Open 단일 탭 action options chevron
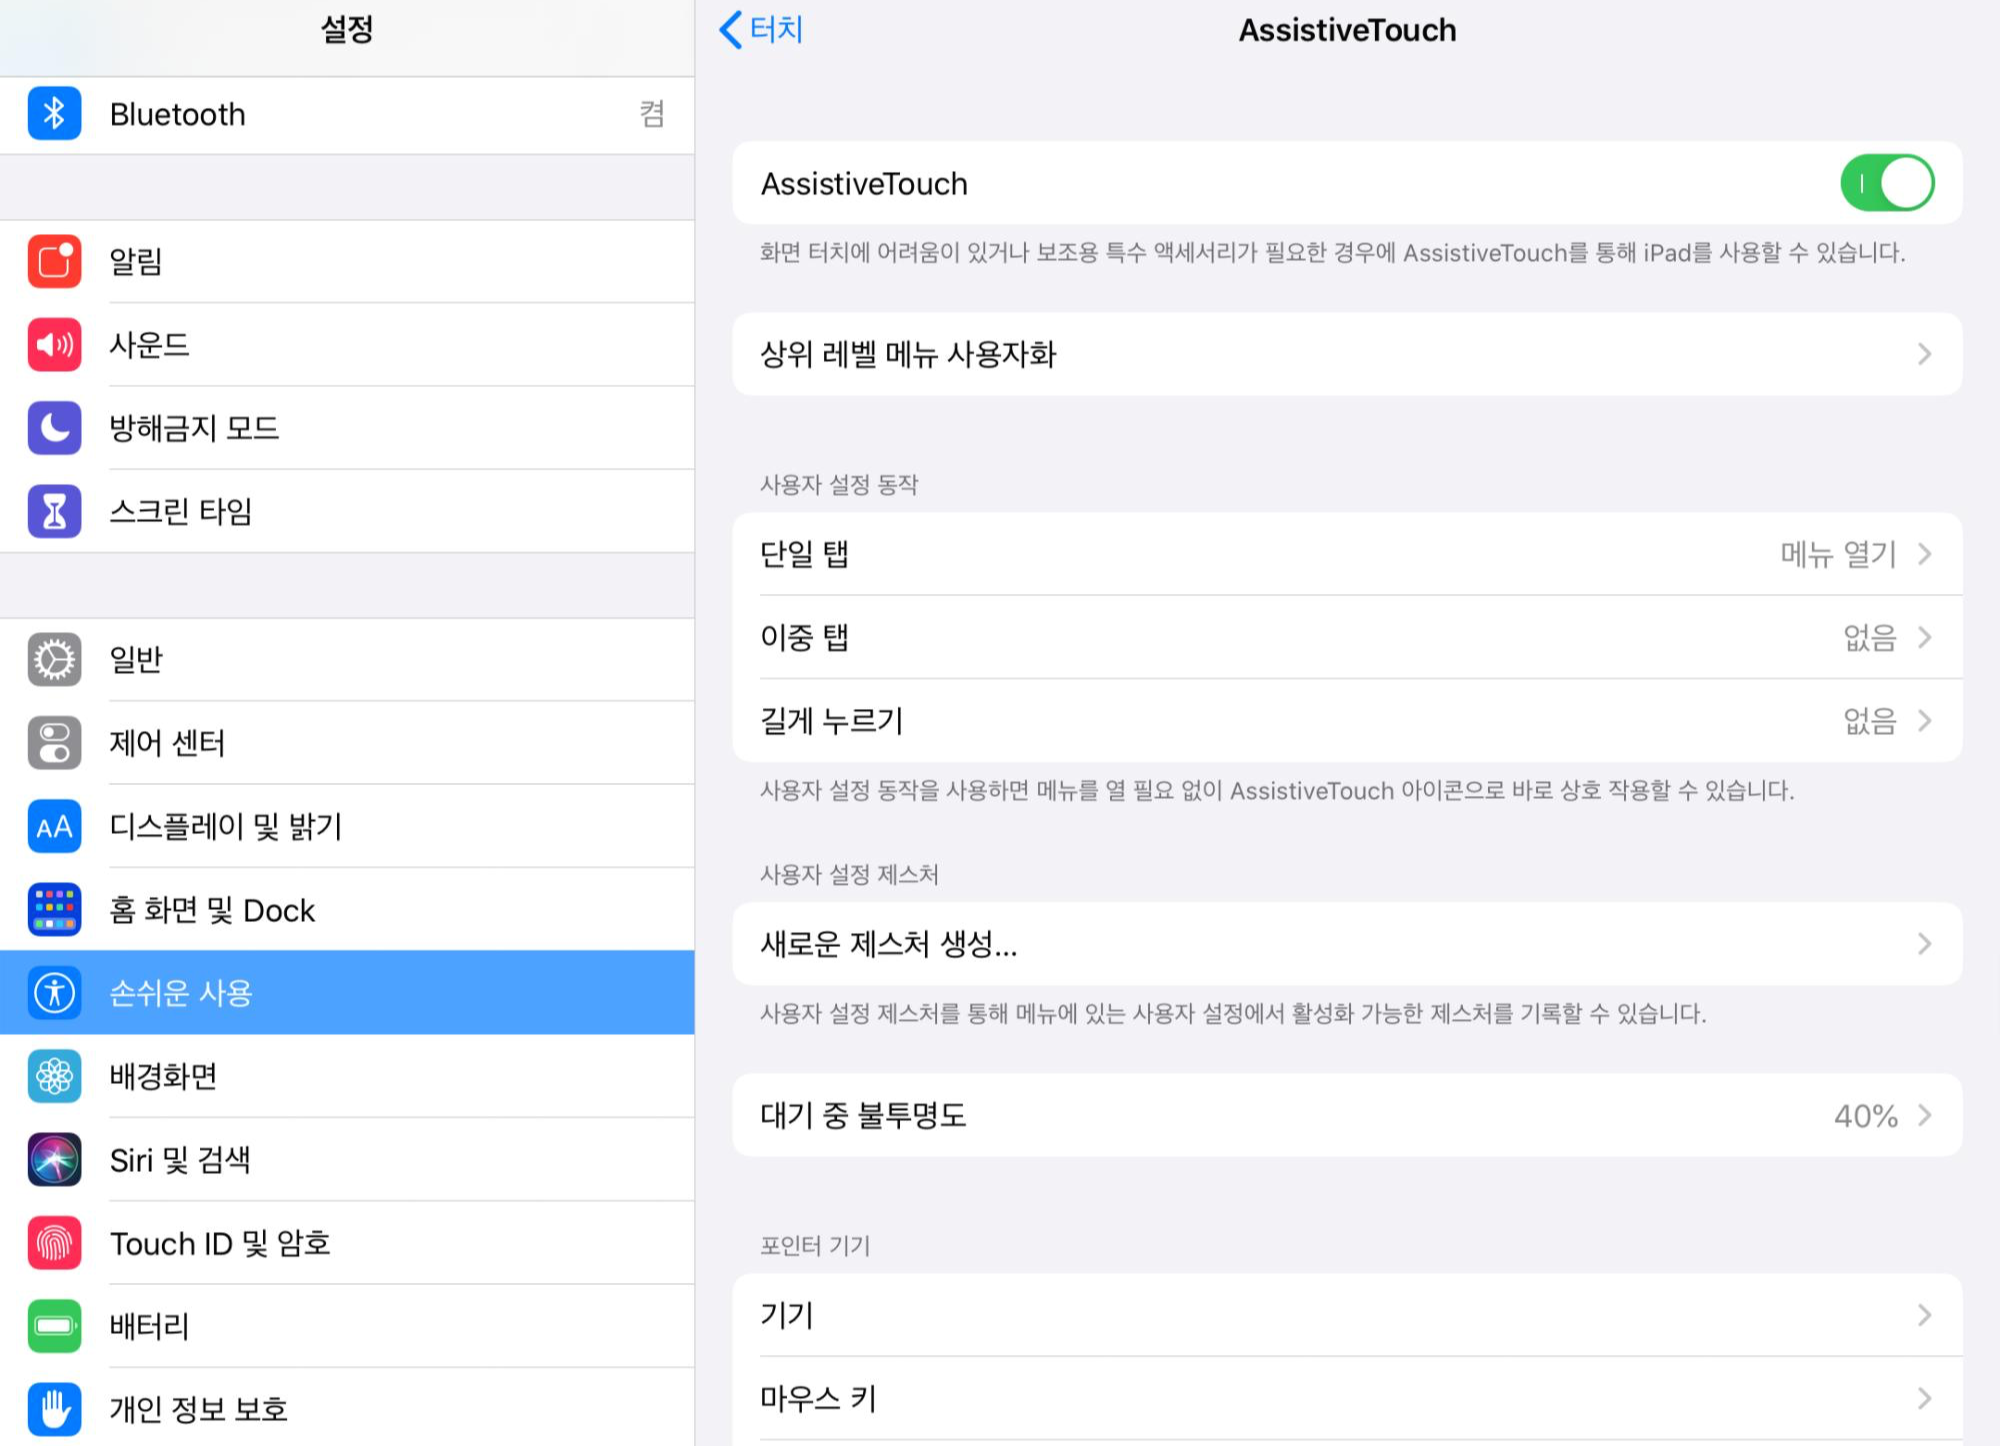 click(x=1924, y=554)
